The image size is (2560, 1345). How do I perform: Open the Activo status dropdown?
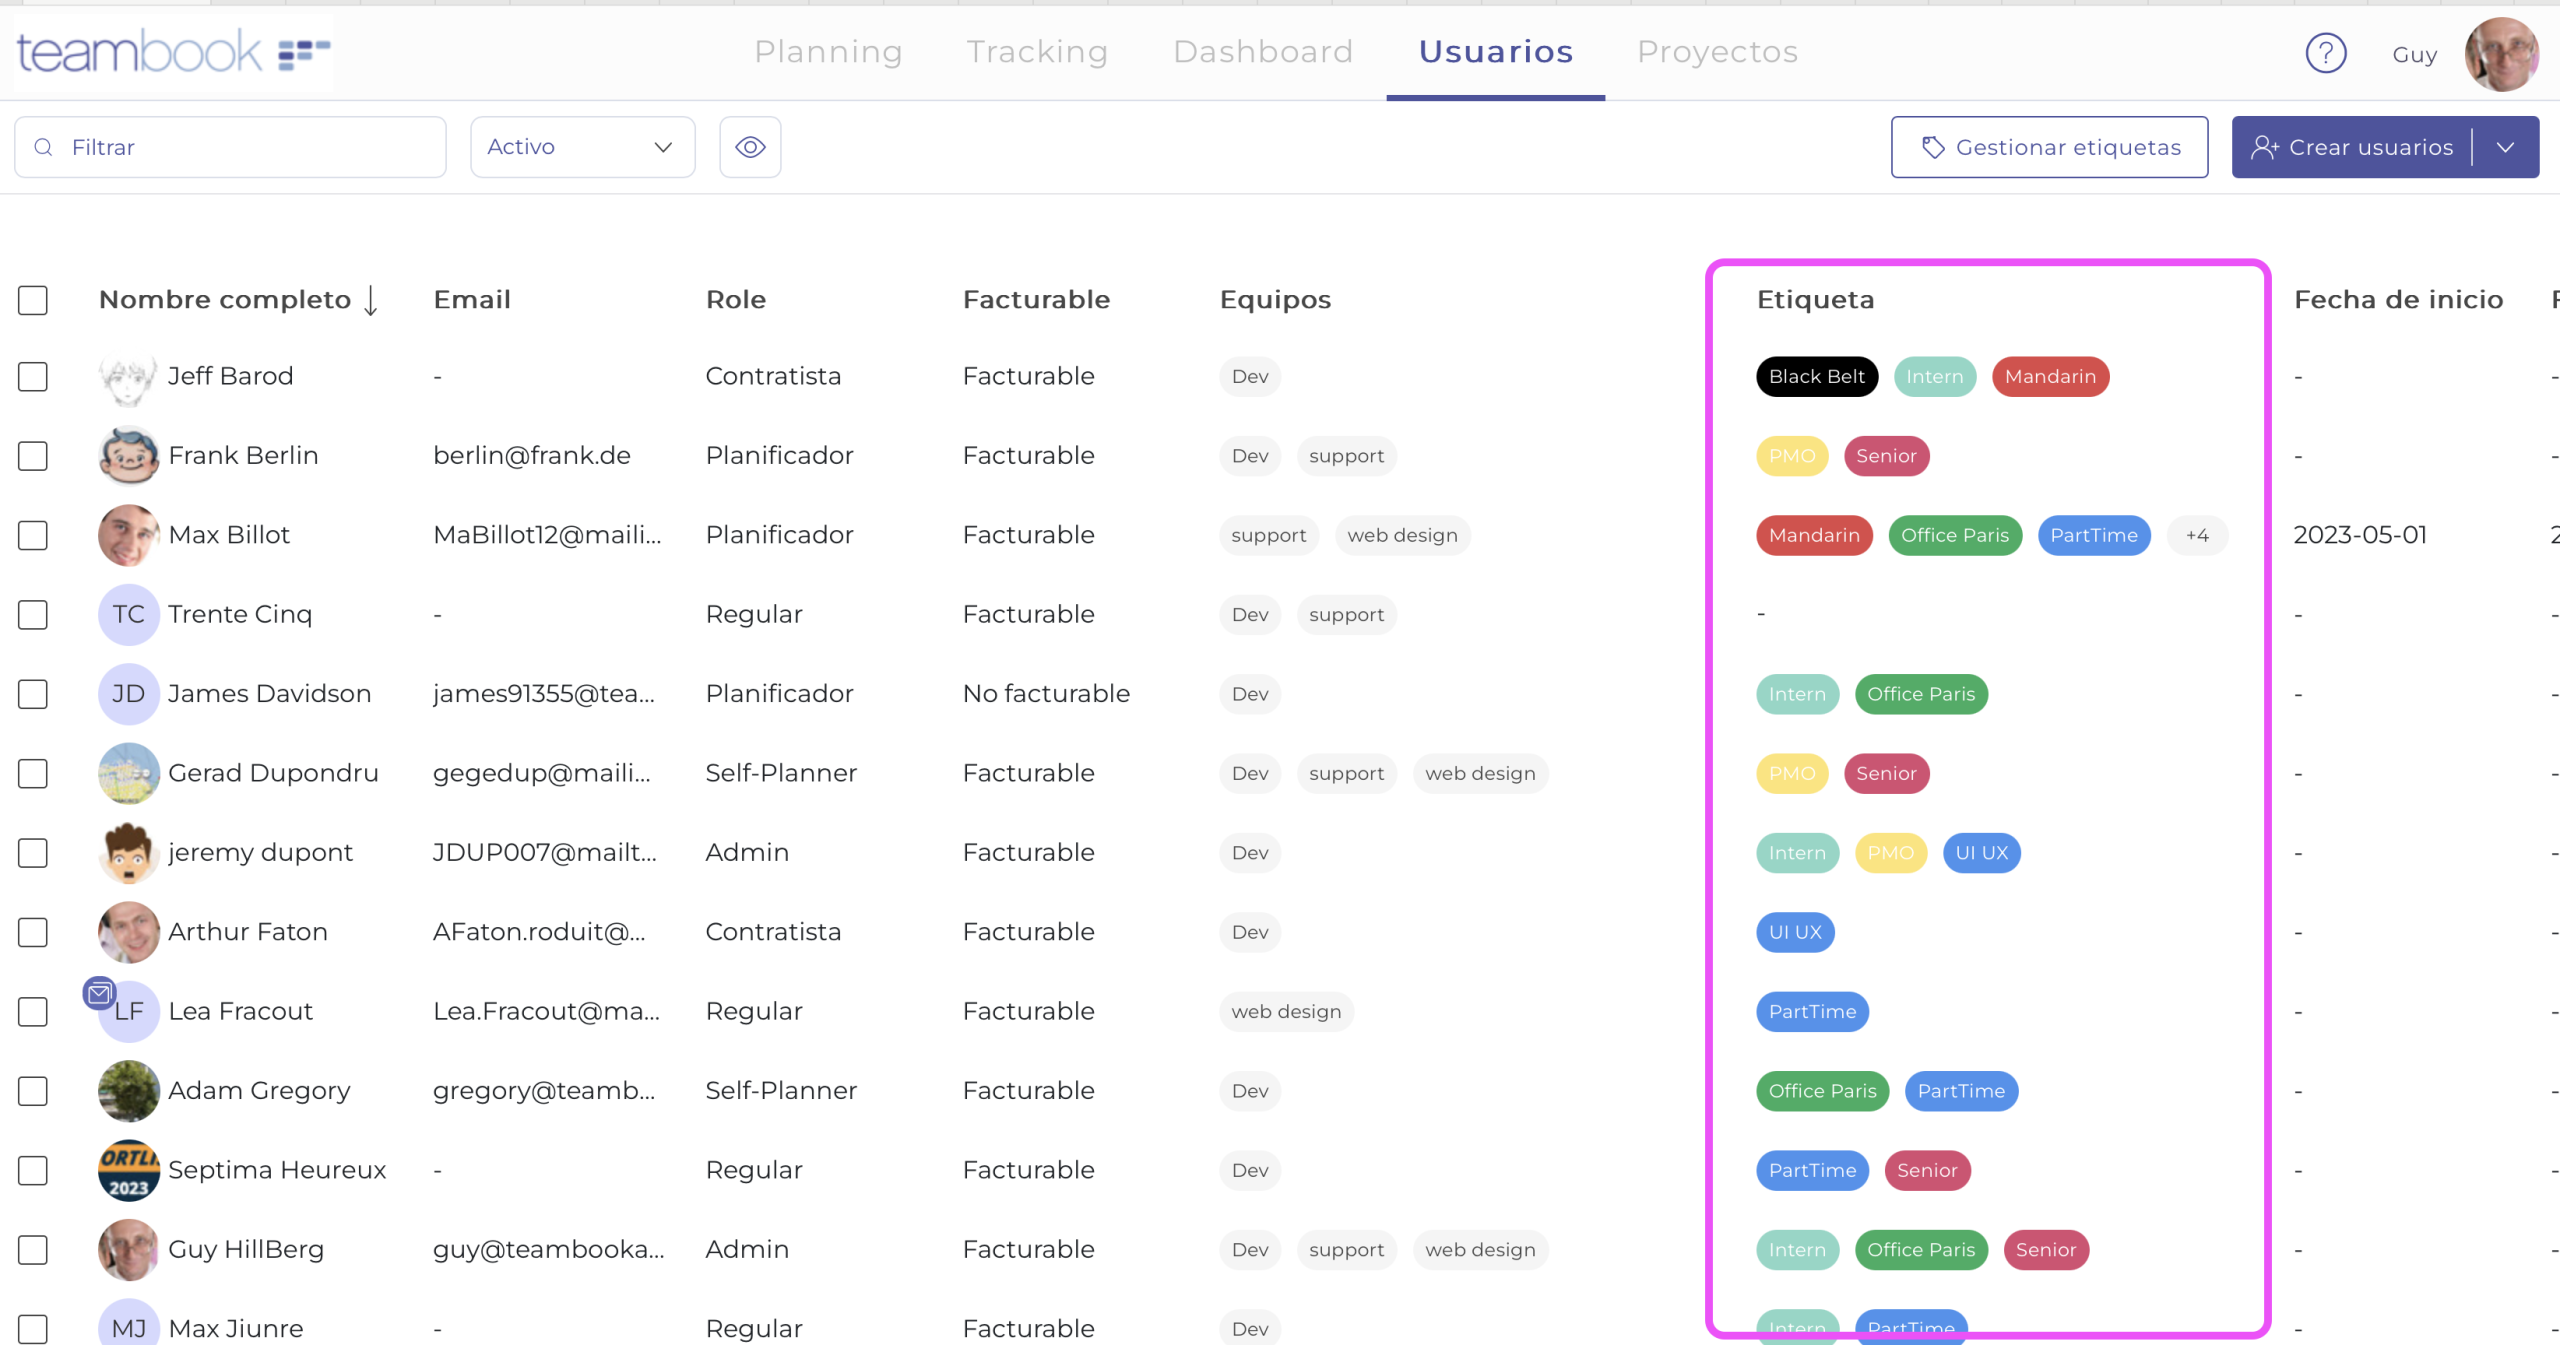pyautogui.click(x=582, y=147)
